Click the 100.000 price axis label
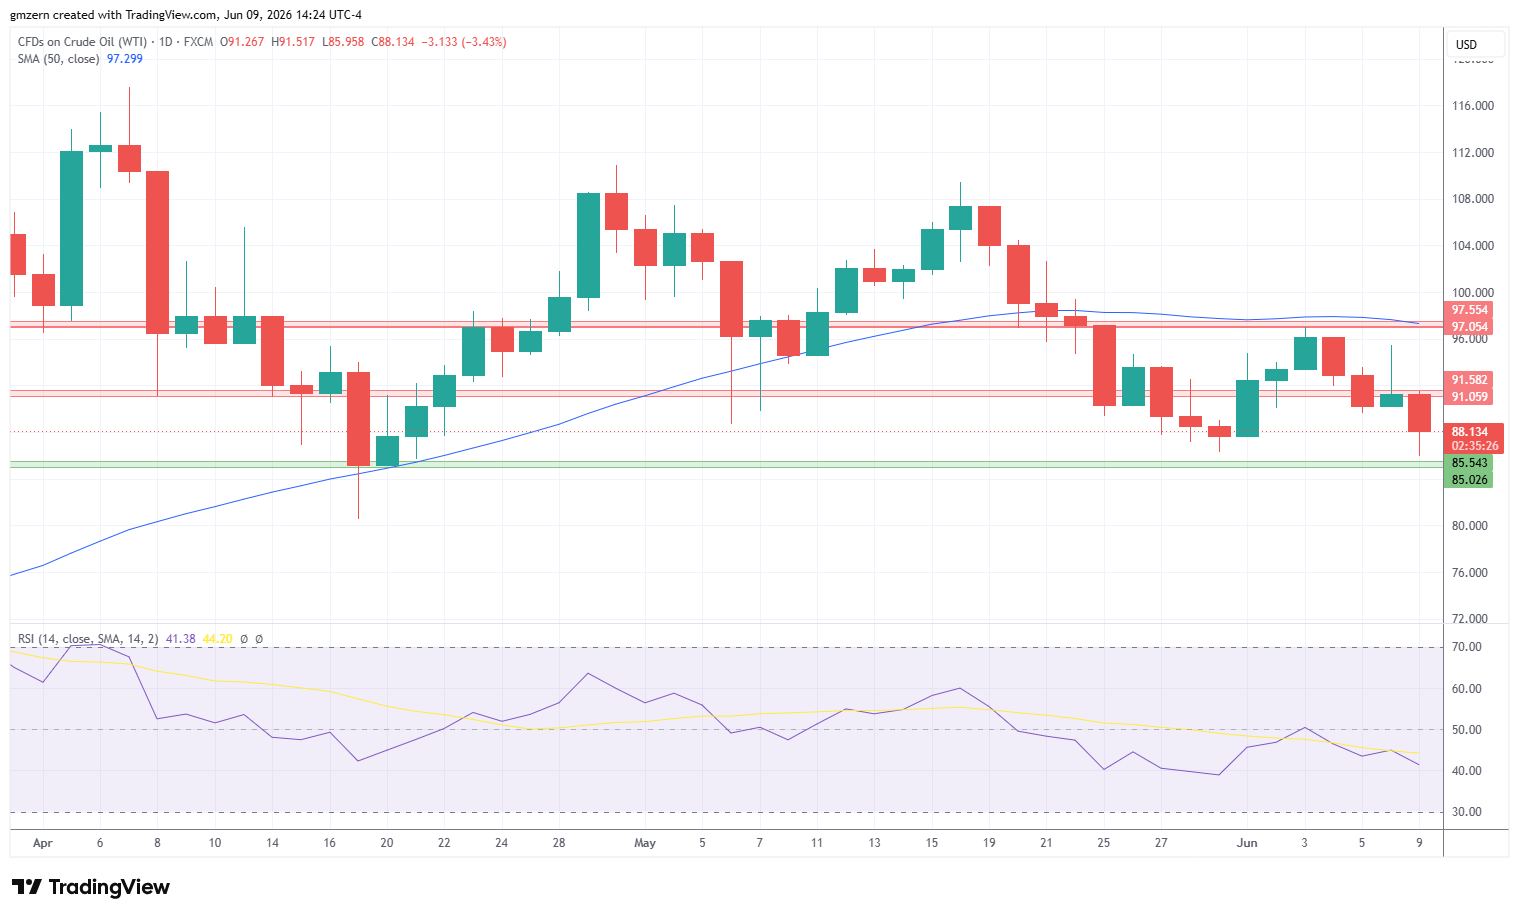Image resolution: width=1519 pixels, height=917 pixels. pyautogui.click(x=1472, y=293)
